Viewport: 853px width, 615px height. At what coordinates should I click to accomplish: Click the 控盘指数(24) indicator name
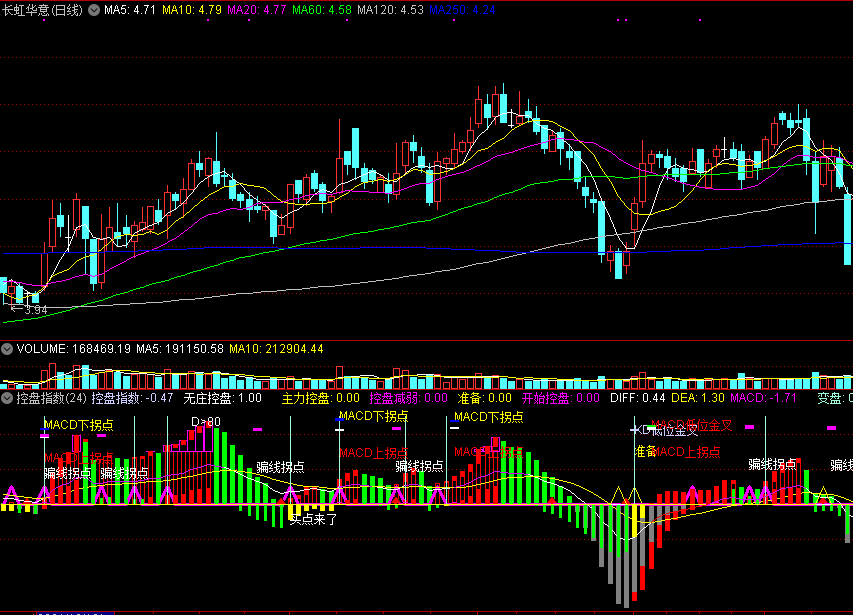click(51, 398)
